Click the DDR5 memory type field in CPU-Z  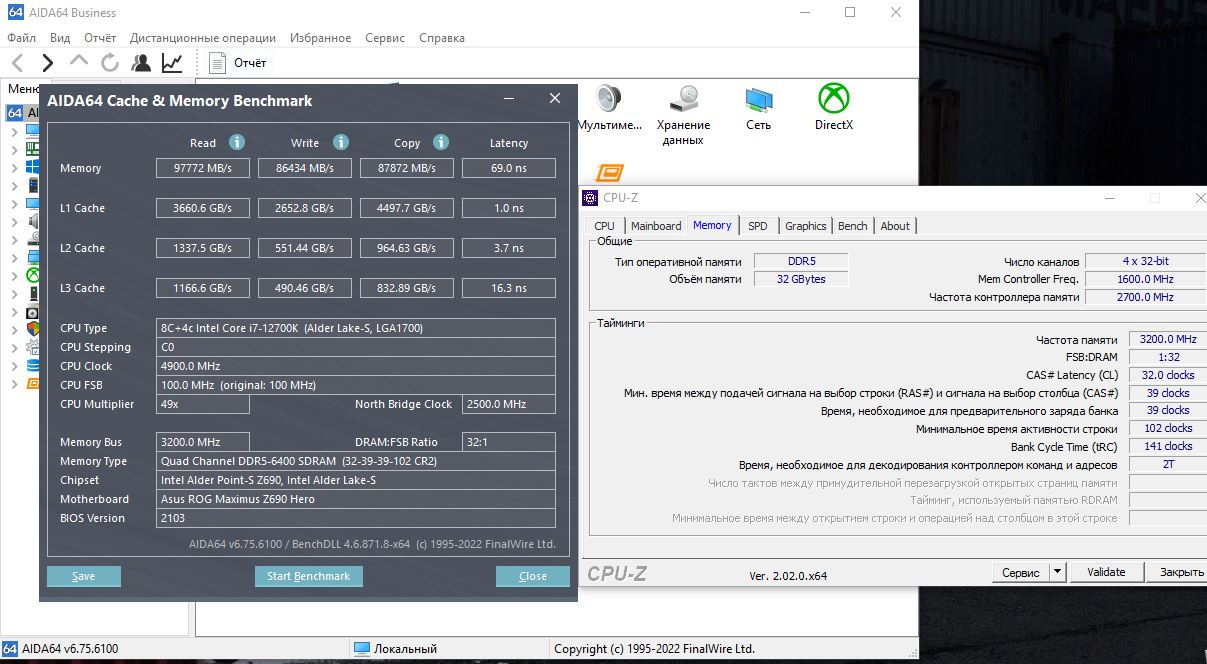801,261
